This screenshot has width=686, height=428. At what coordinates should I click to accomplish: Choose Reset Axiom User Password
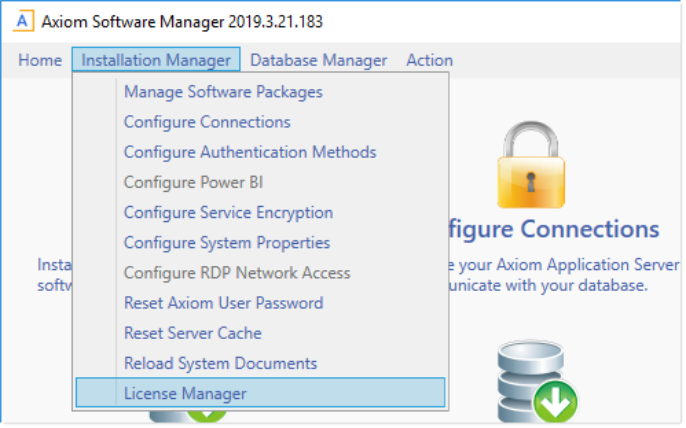point(223,303)
